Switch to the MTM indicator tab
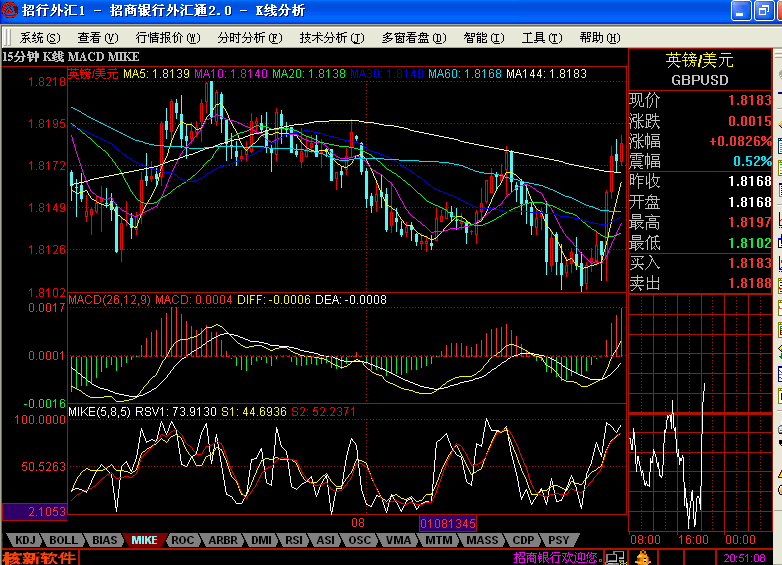This screenshot has width=782, height=565. tap(438, 540)
